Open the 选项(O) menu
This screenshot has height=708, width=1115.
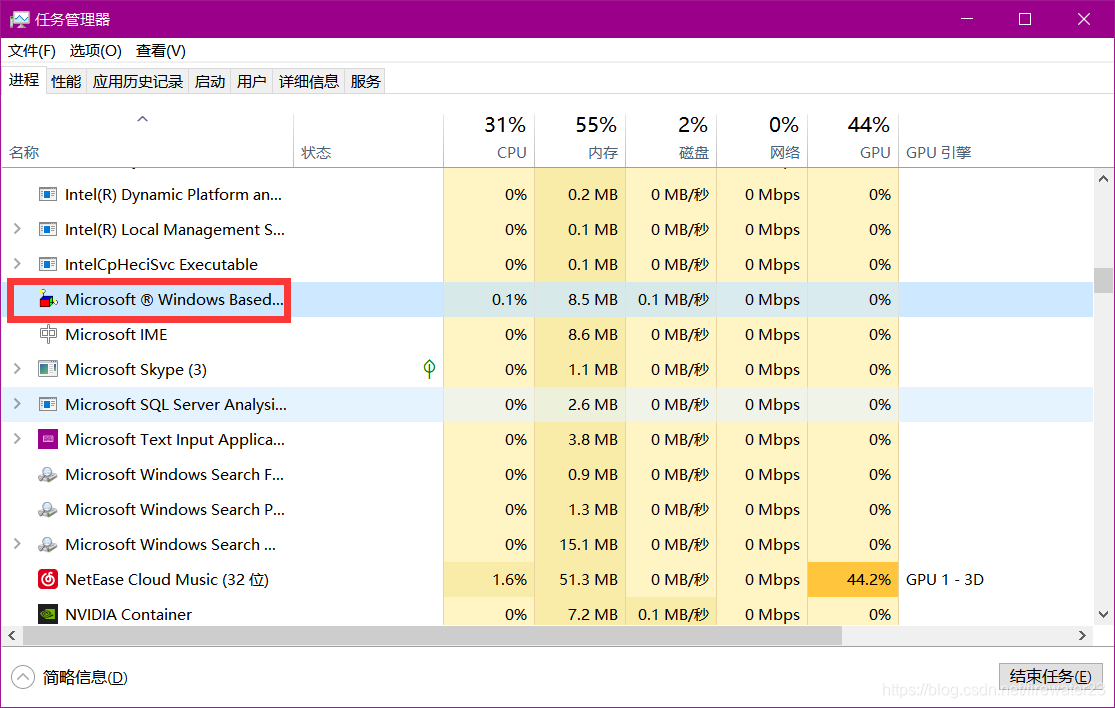95,51
